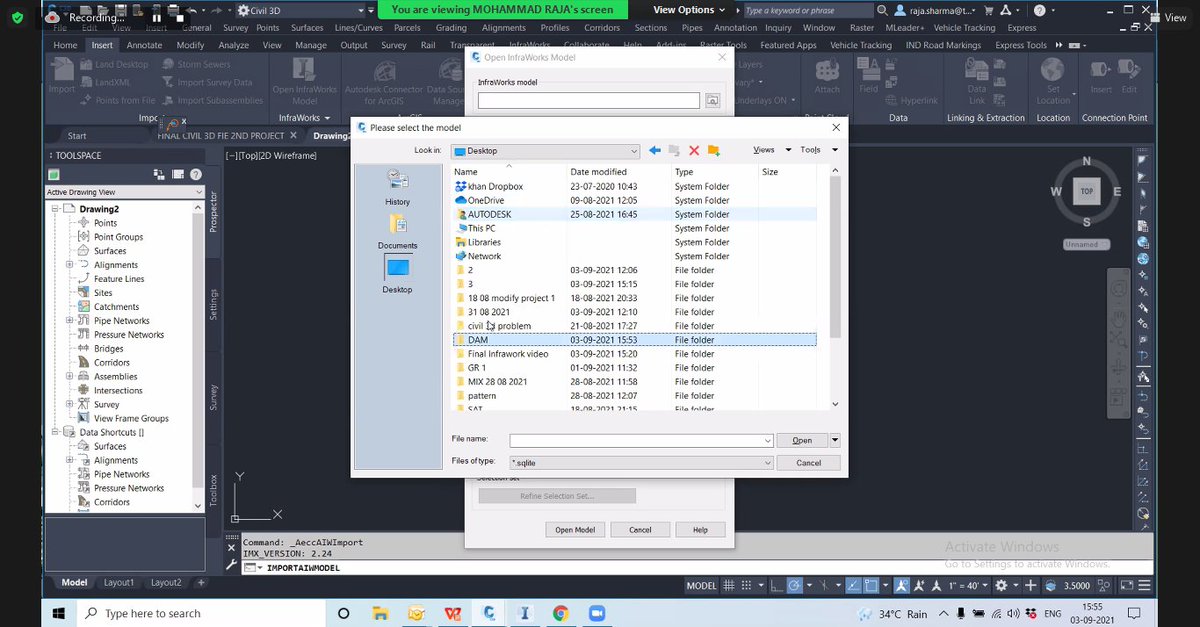Toggle 2D object snap in status bar
Image resolution: width=1200 pixels, height=627 pixels.
tap(872, 585)
